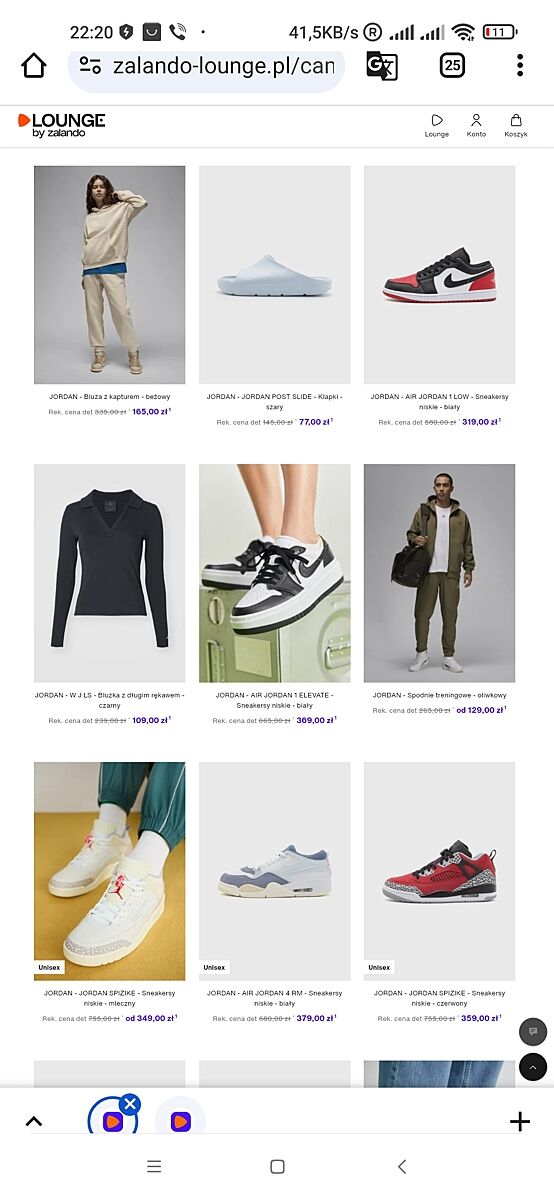Open site info icon in address bar
This screenshot has width=554, height=1200.
point(90,67)
